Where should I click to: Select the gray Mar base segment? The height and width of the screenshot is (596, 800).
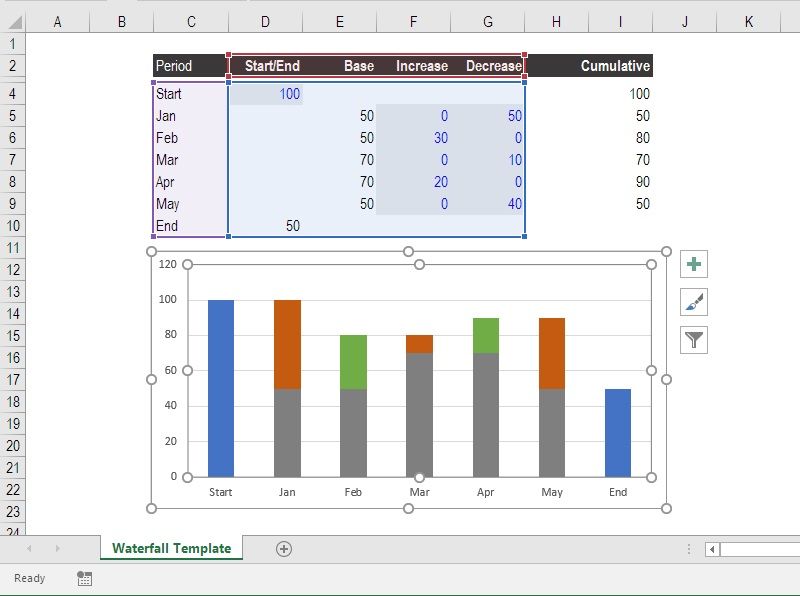pyautogui.click(x=420, y=410)
